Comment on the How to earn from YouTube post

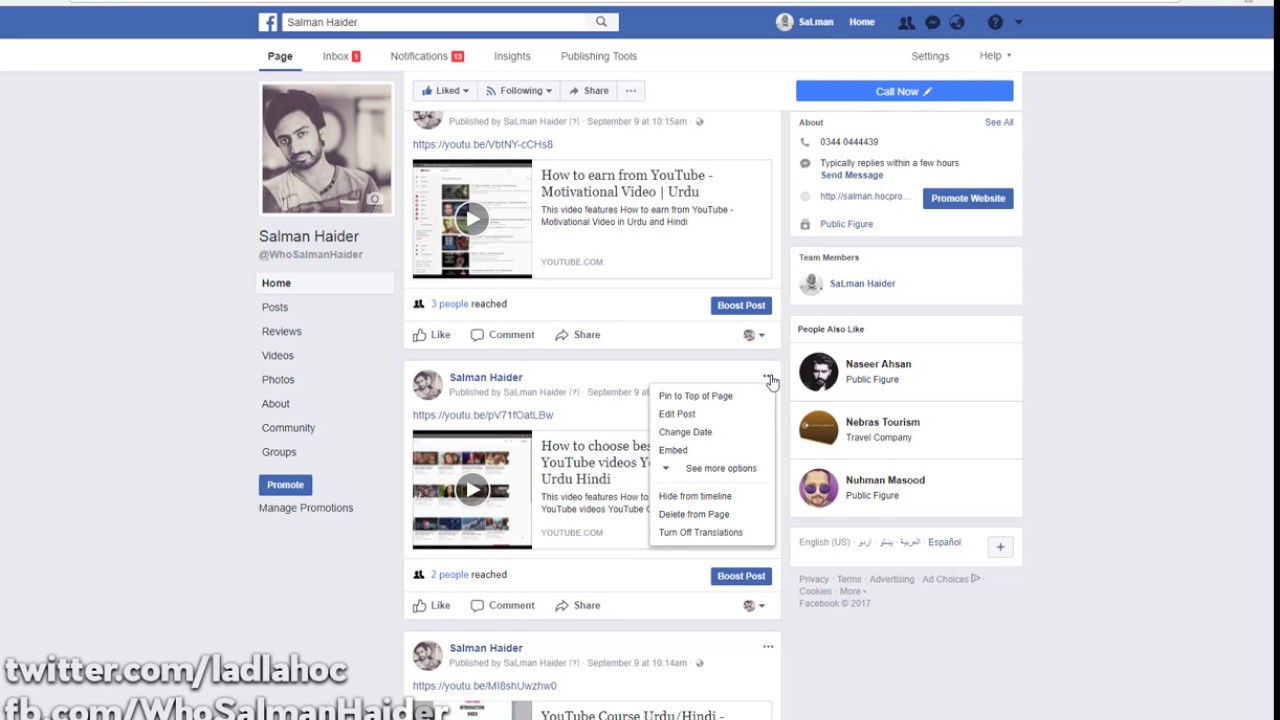503,335
